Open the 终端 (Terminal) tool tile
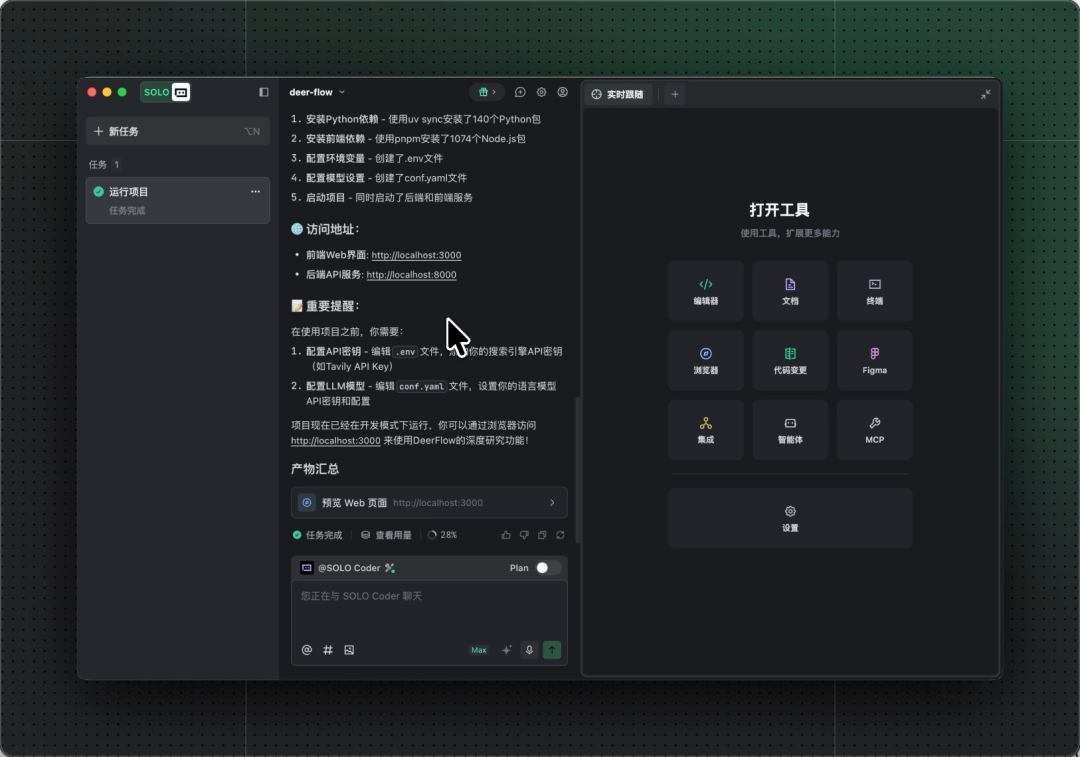 [874, 291]
